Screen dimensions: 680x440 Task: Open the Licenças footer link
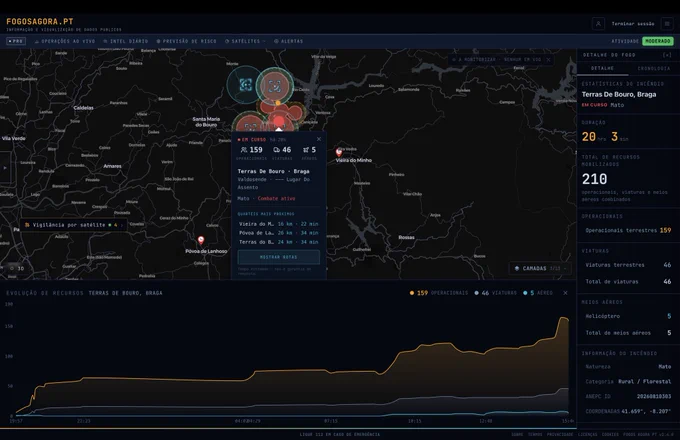tap(588, 434)
